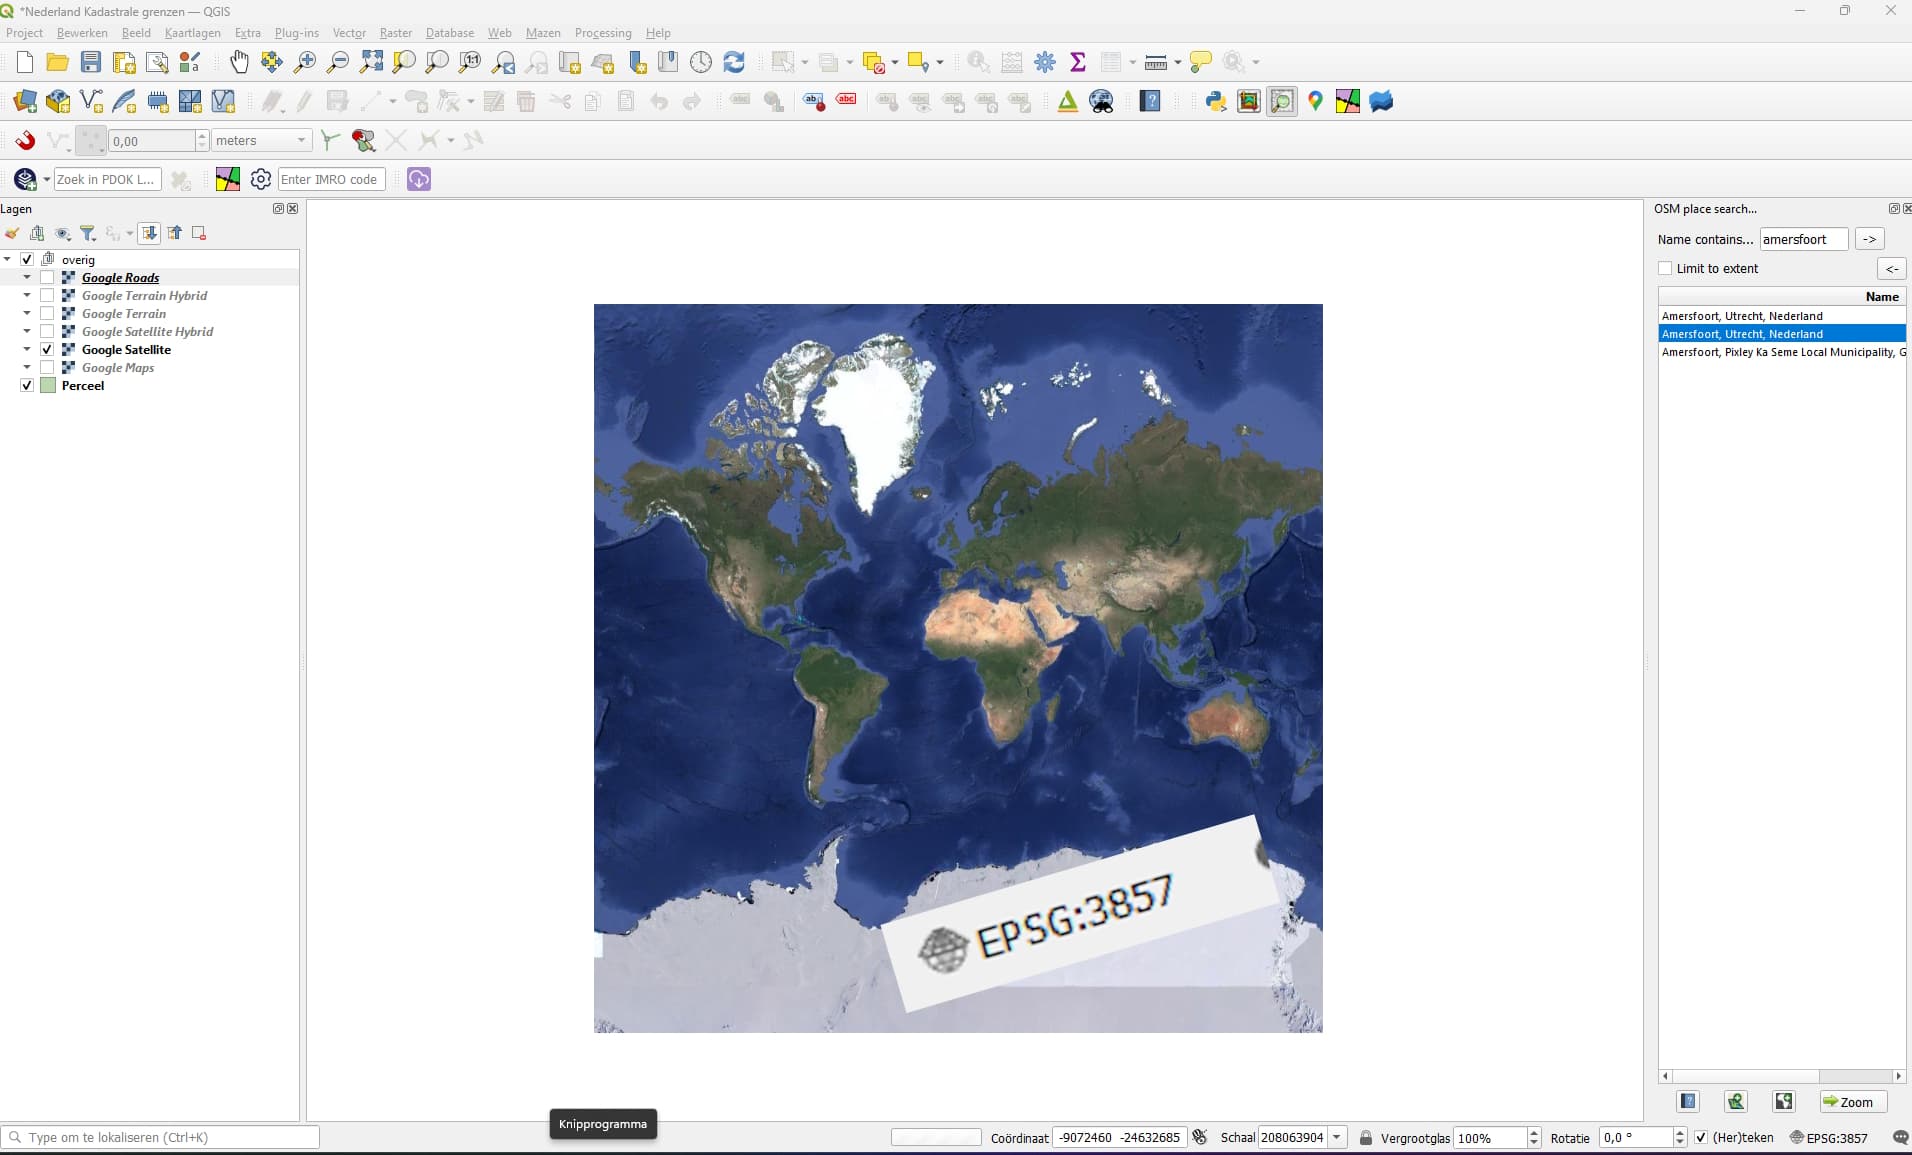Image resolution: width=1912 pixels, height=1155 pixels.
Task: Click the Save Project icon
Action: tap(91, 62)
